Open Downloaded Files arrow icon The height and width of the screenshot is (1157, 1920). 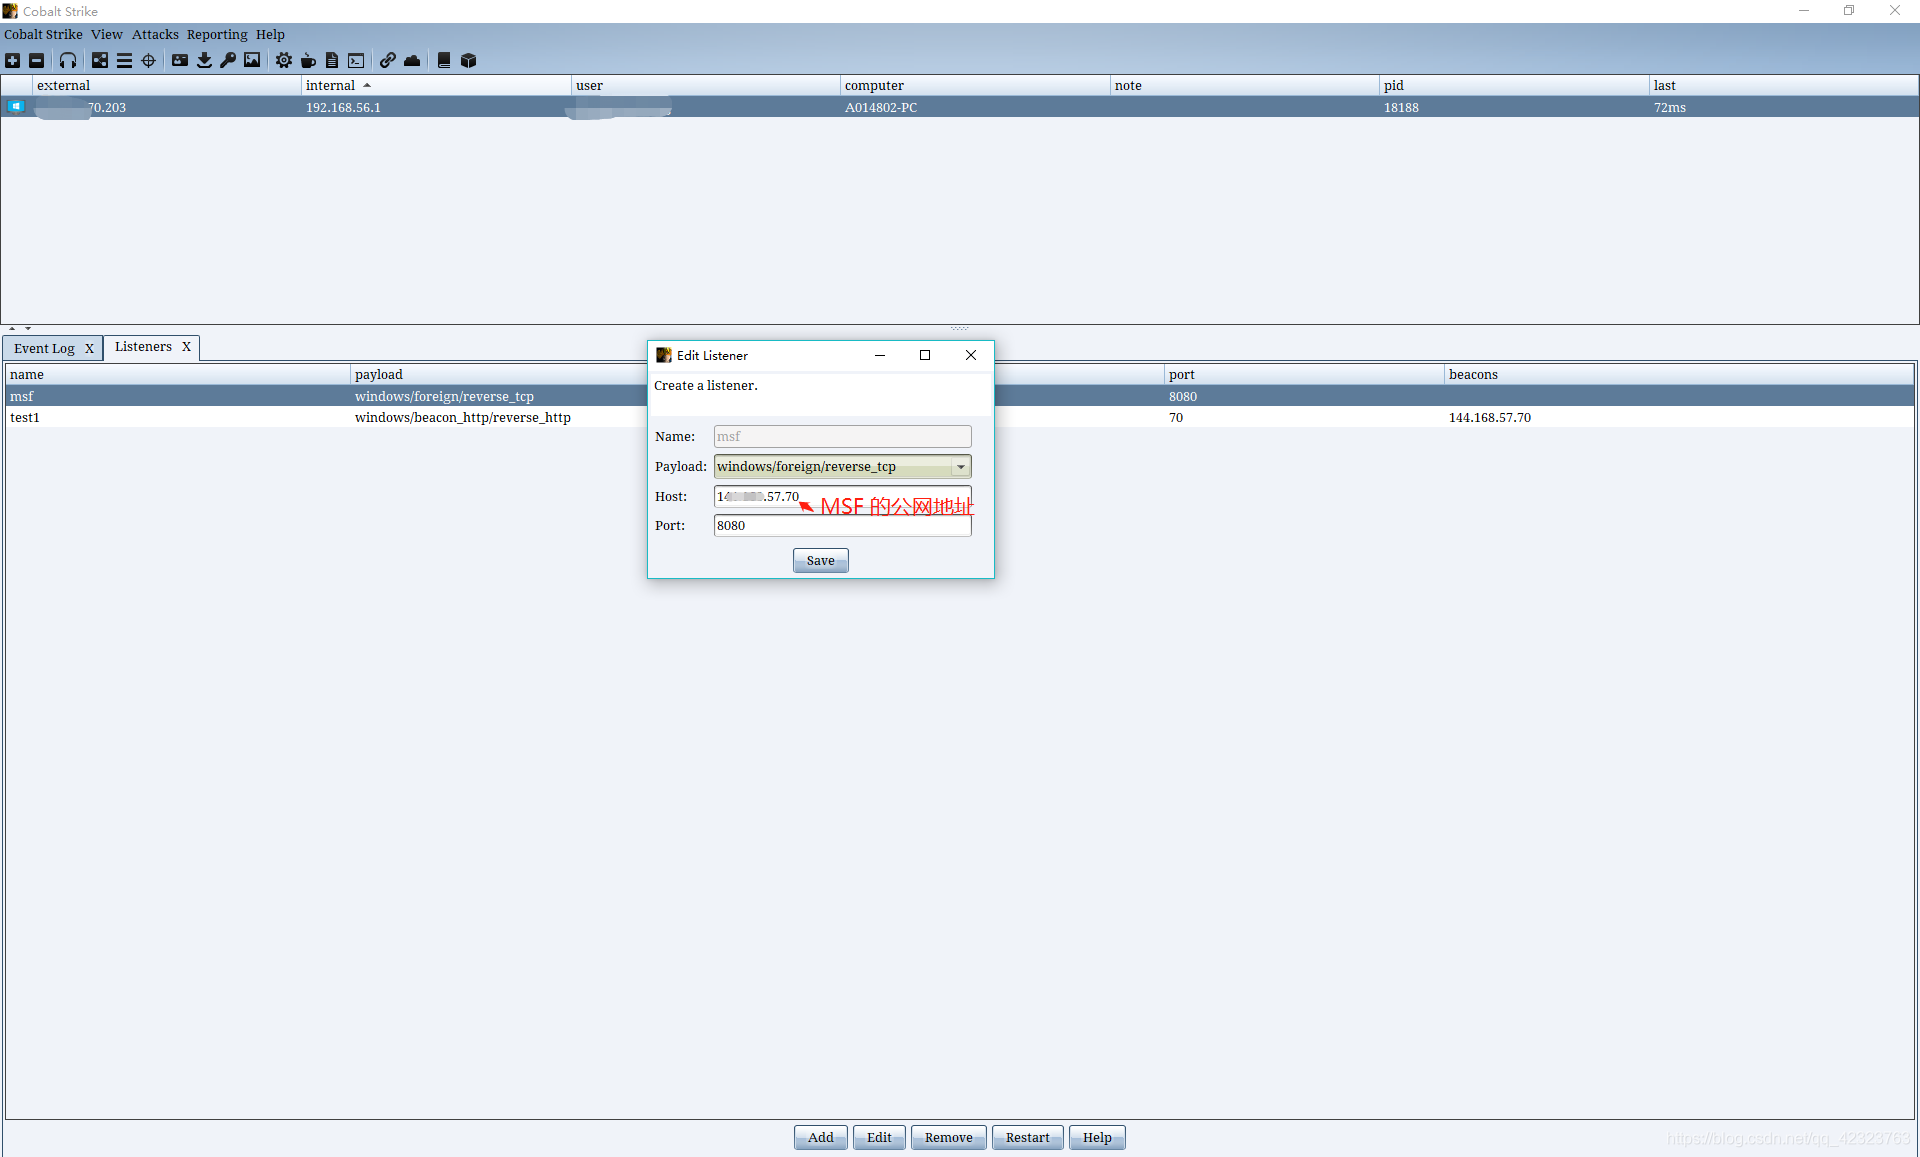tap(204, 61)
